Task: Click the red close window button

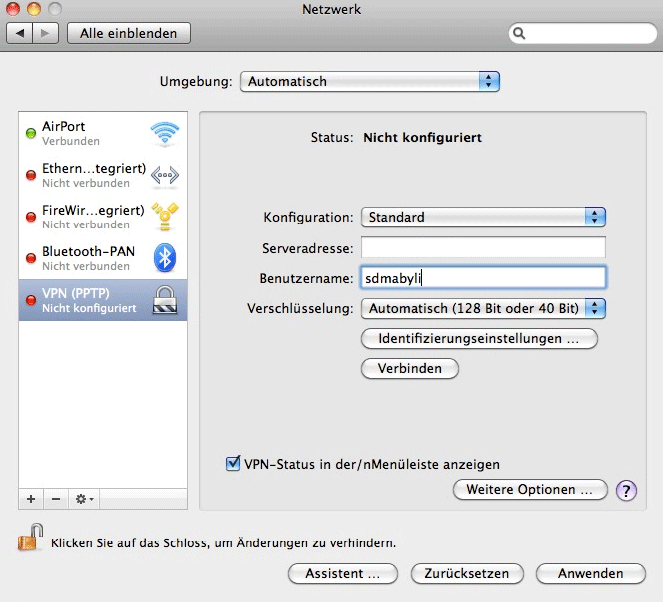Action: click(13, 9)
